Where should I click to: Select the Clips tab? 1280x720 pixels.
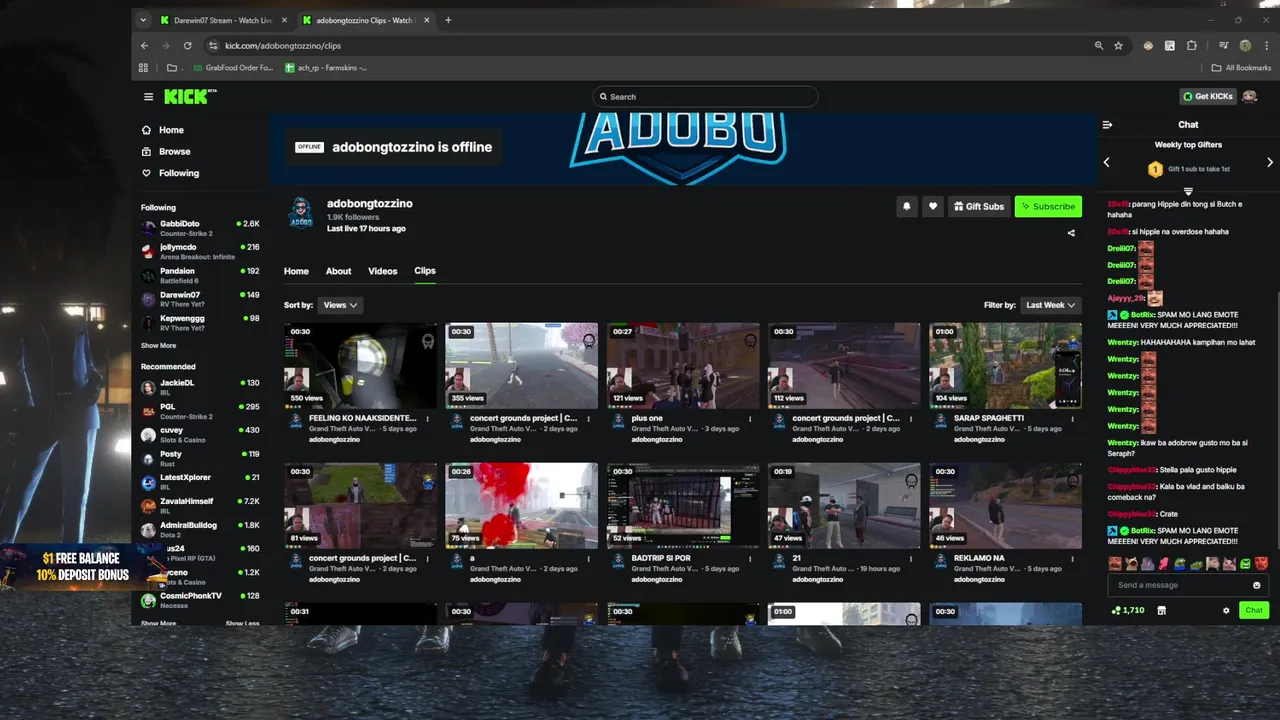point(425,271)
